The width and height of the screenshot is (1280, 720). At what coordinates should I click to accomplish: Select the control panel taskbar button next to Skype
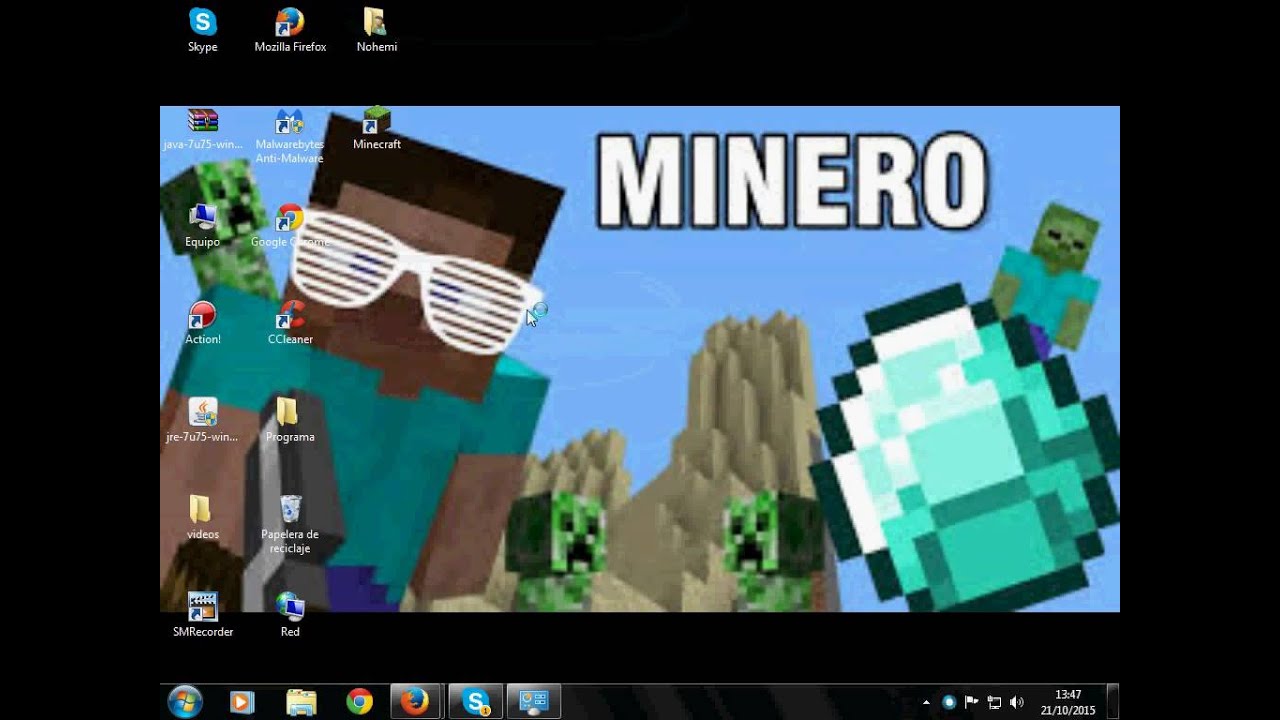[534, 702]
